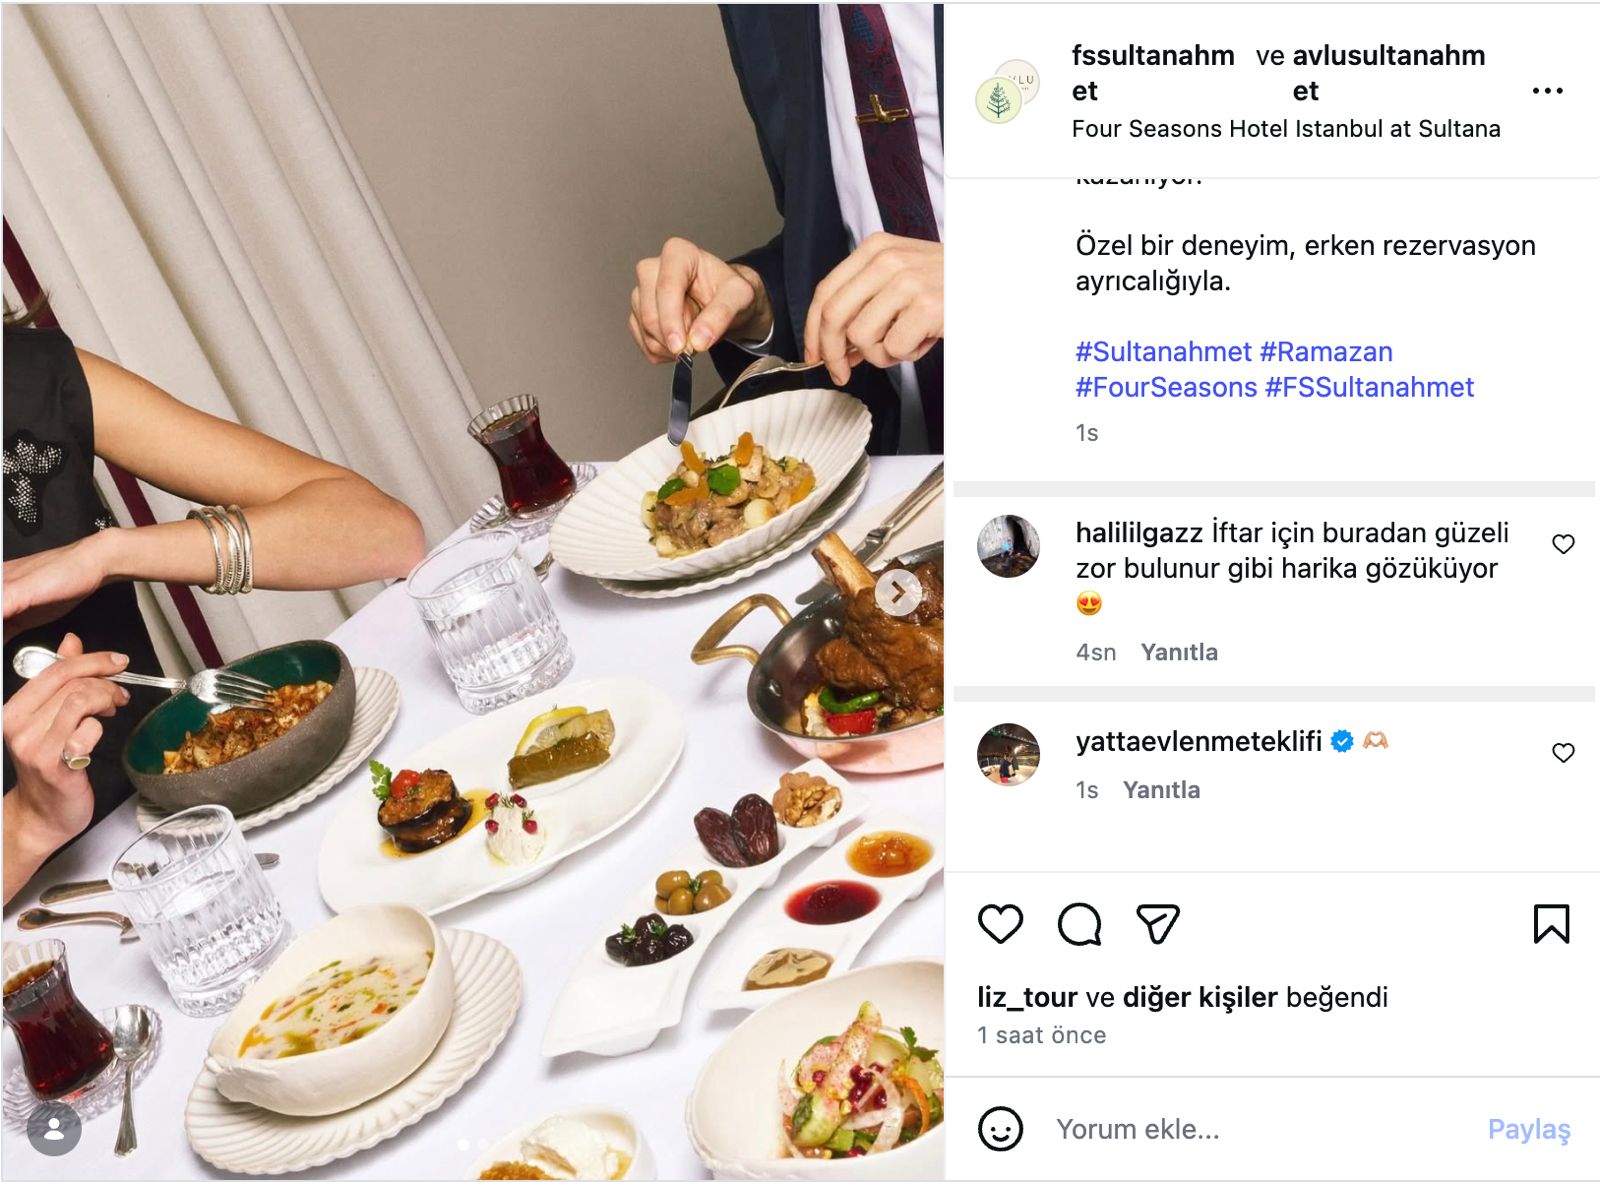The width and height of the screenshot is (1600, 1183).
Task: Open comments via speech bubble icon
Action: [x=1080, y=924]
